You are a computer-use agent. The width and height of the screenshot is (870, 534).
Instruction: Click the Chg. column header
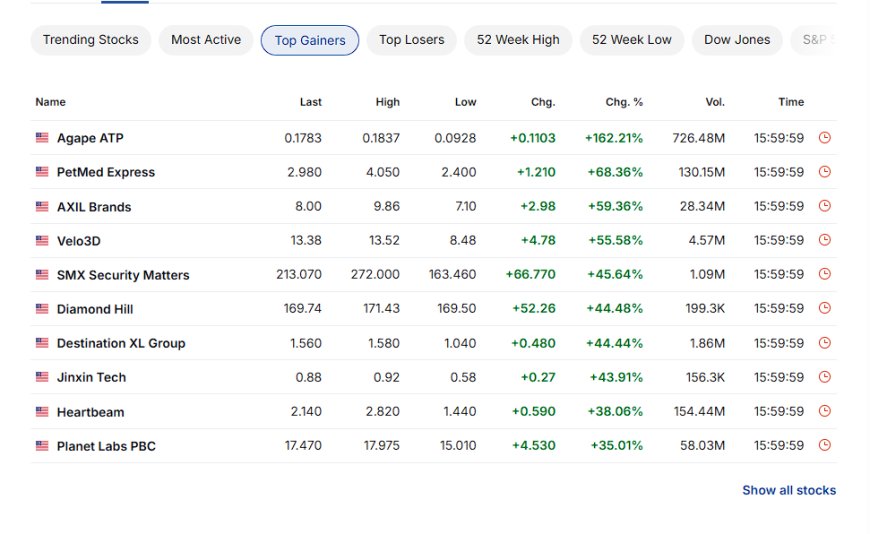pos(543,102)
